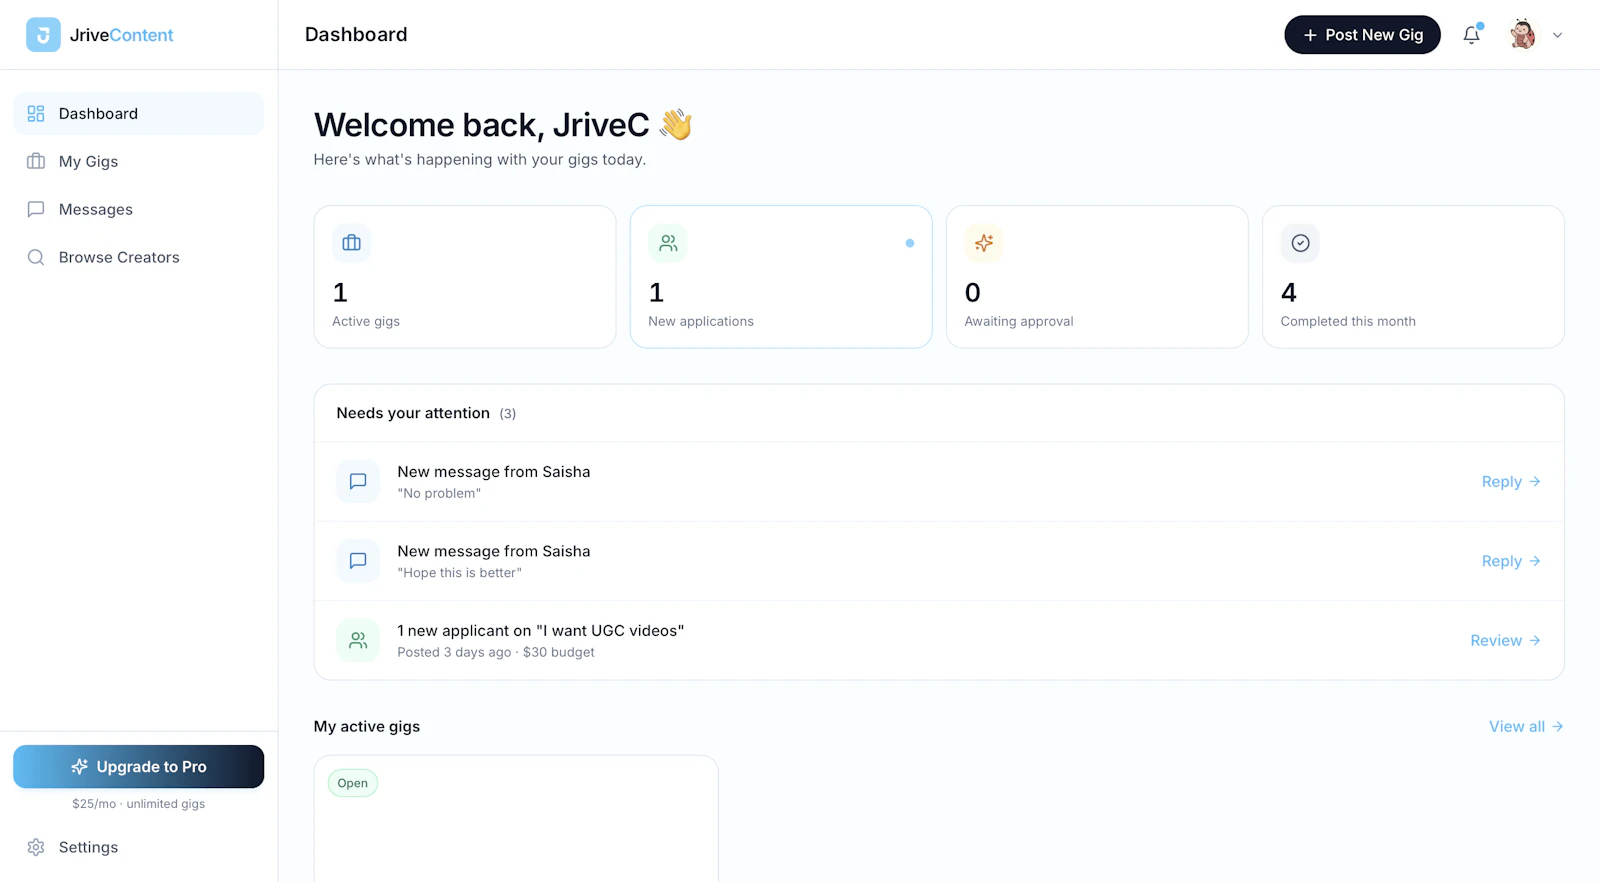Open the notifications bell
The height and width of the screenshot is (882, 1600).
point(1471,35)
